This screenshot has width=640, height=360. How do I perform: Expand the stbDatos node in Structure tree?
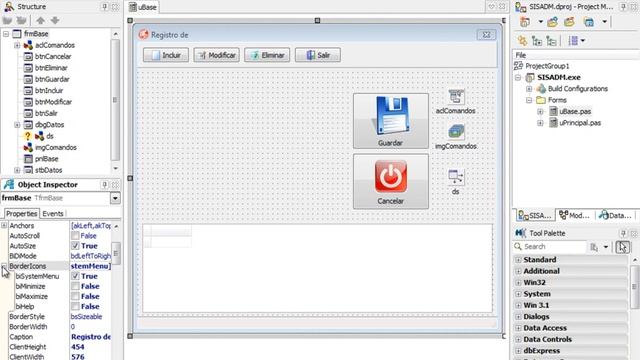click(17, 170)
